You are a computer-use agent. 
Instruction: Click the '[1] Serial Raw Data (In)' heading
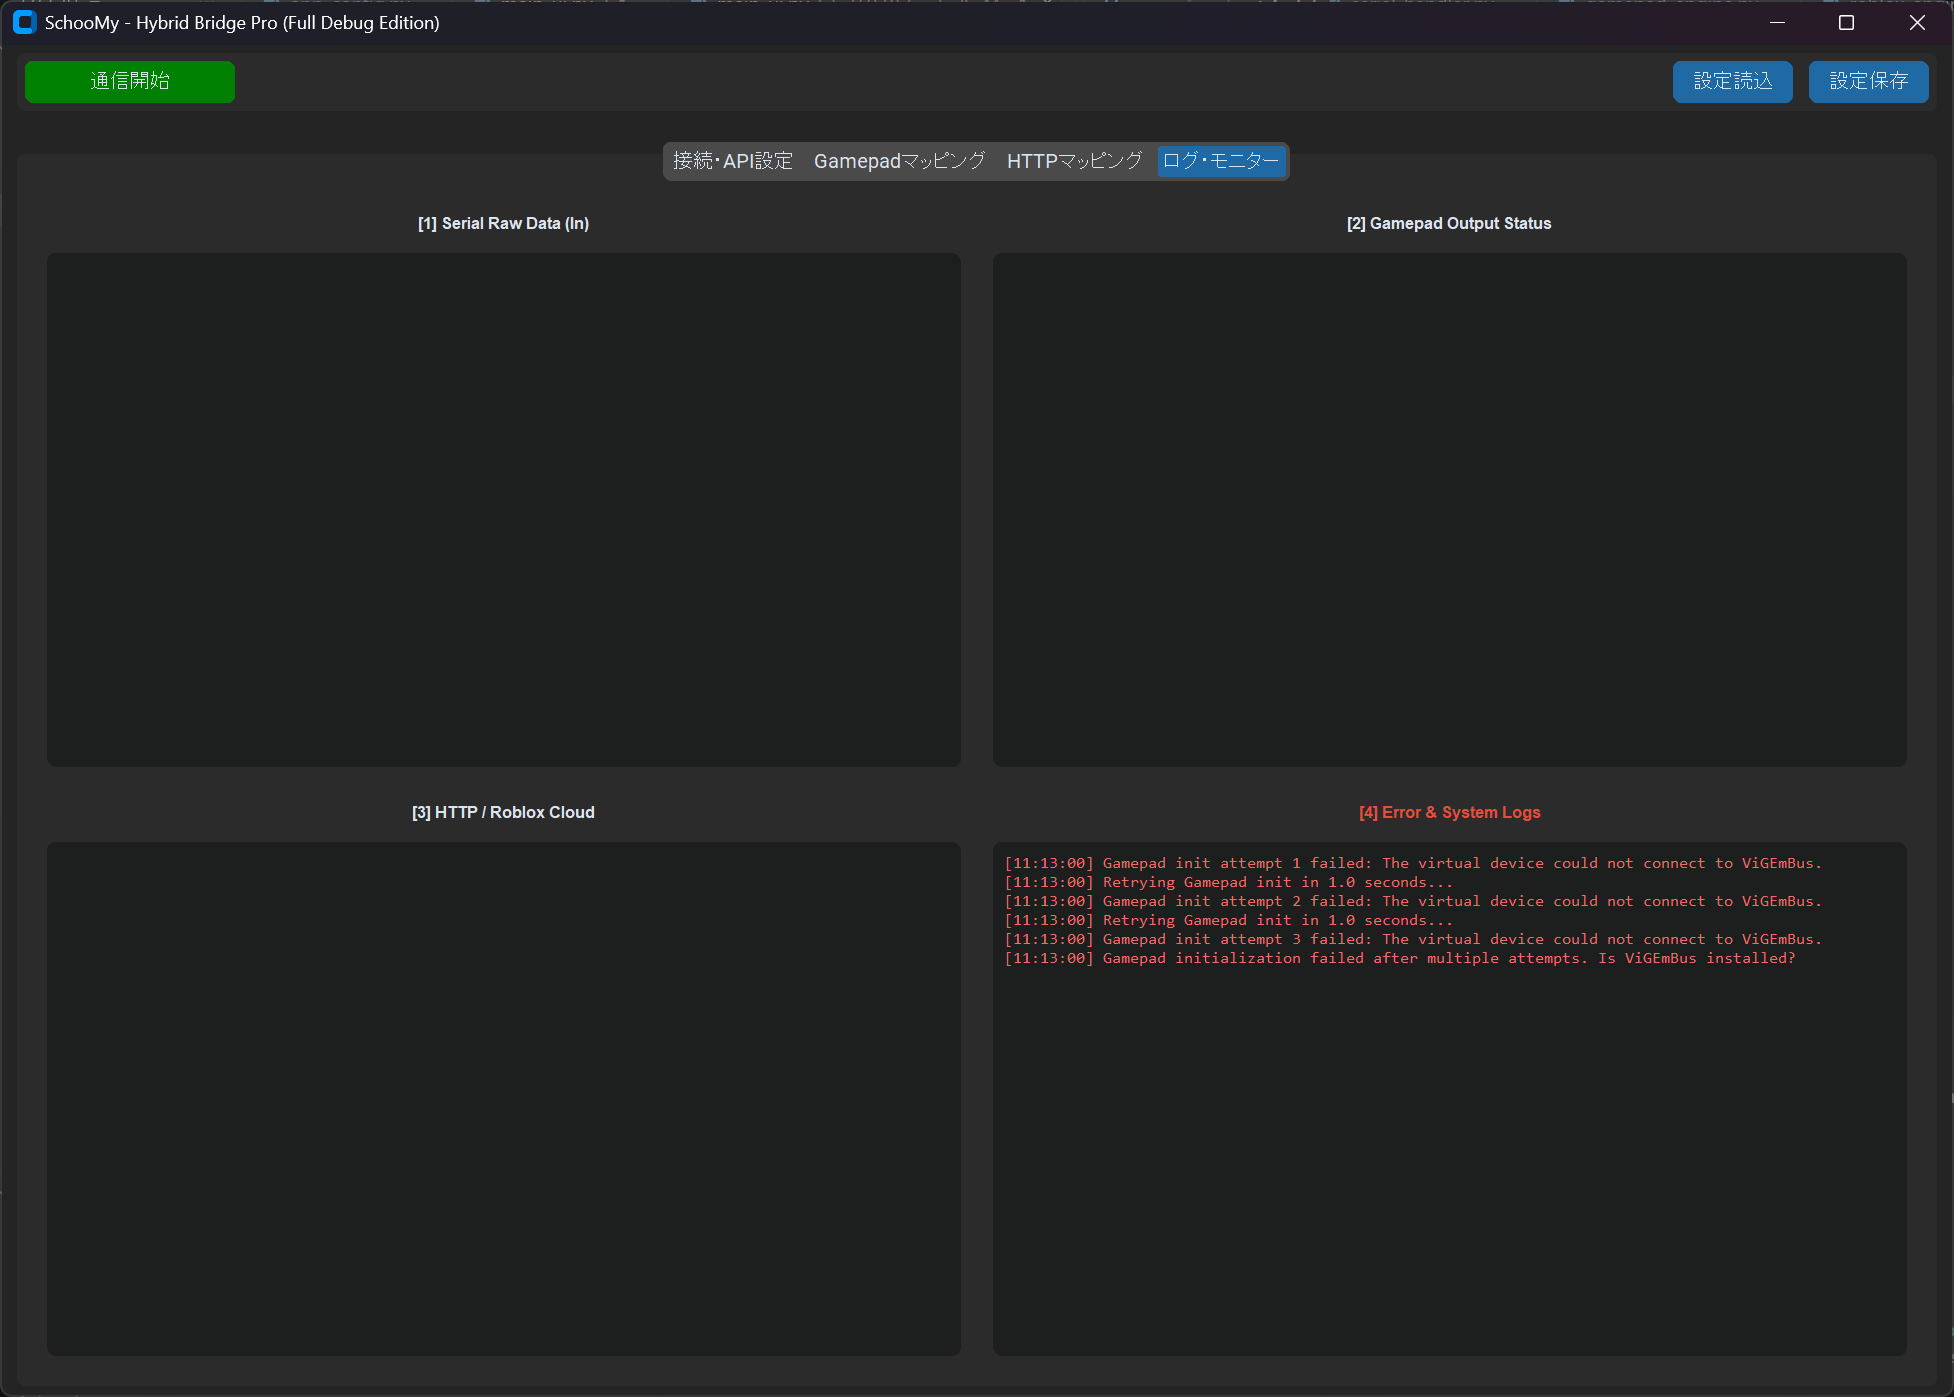tap(503, 224)
